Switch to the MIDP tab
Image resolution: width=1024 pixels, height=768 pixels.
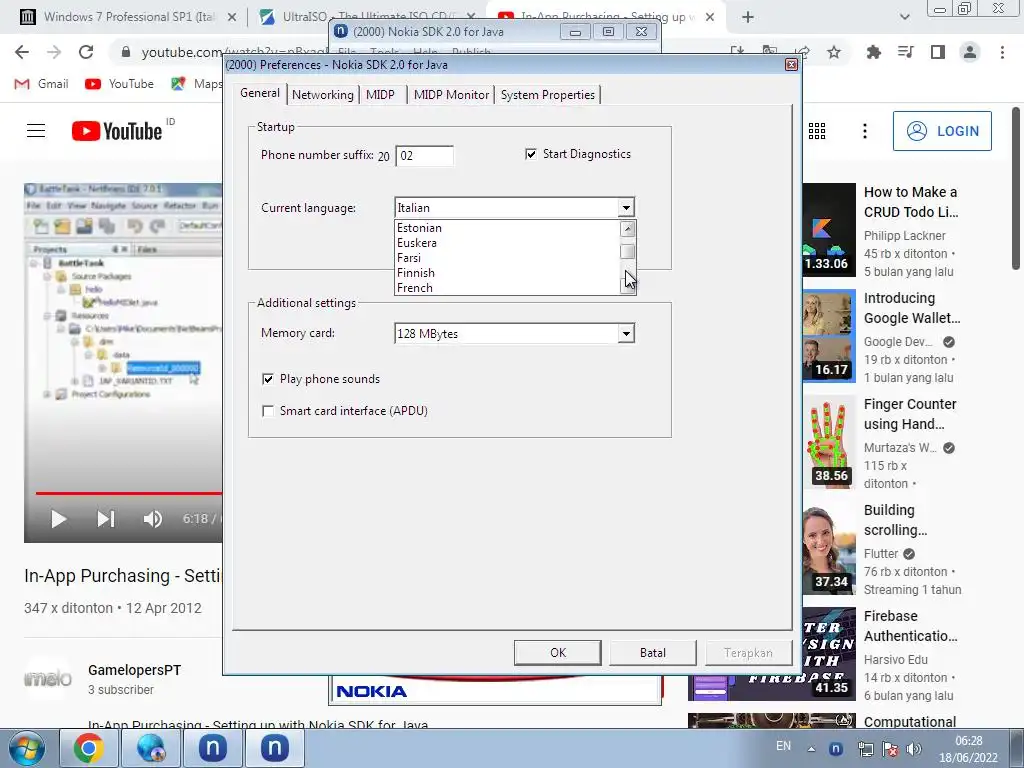[x=380, y=95]
